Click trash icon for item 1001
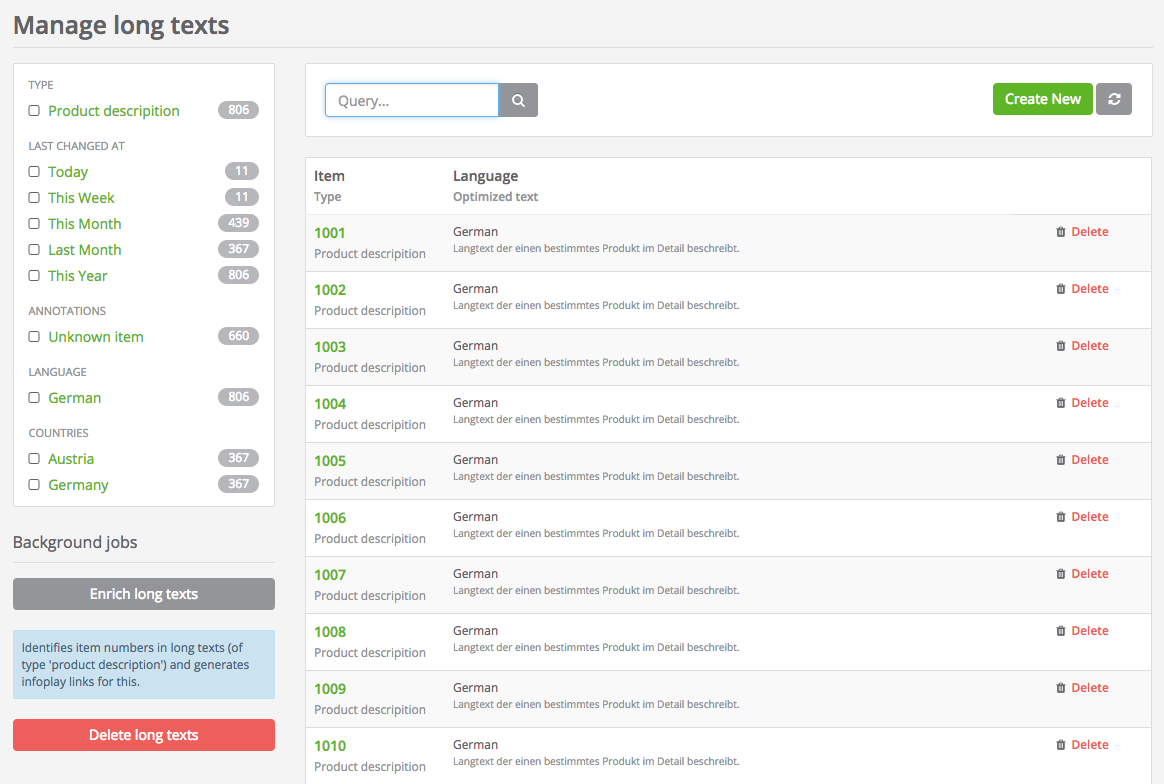Viewport: 1164px width, 784px height. point(1061,232)
